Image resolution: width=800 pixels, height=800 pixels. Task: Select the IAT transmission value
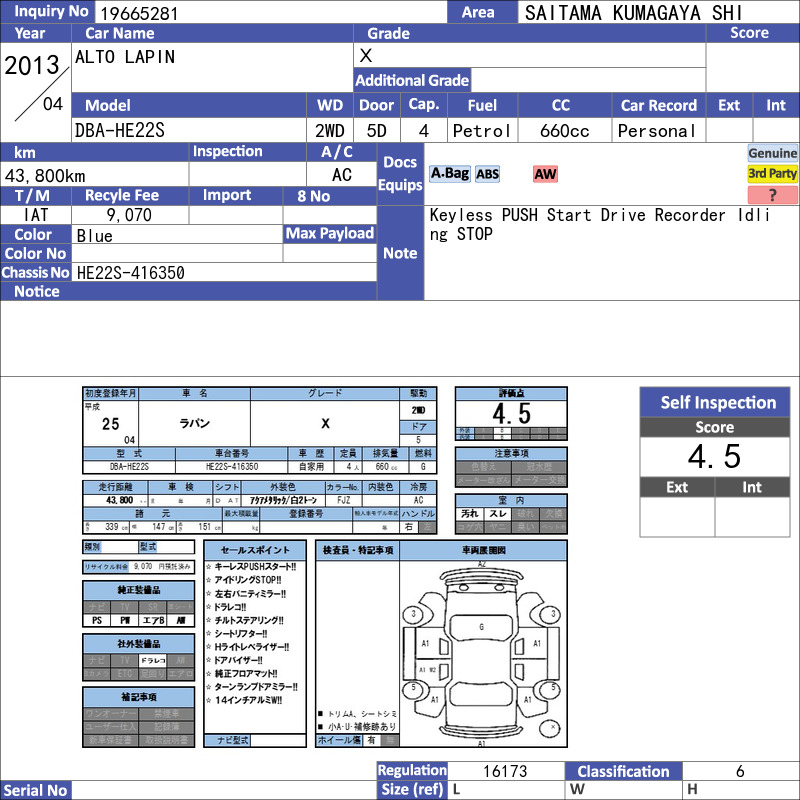(x=36, y=215)
